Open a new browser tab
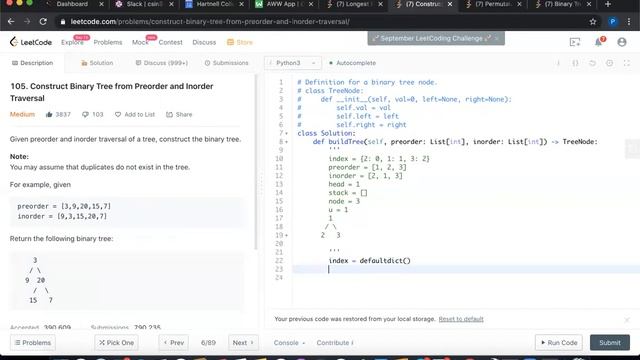 pyautogui.click(x=608, y=4)
